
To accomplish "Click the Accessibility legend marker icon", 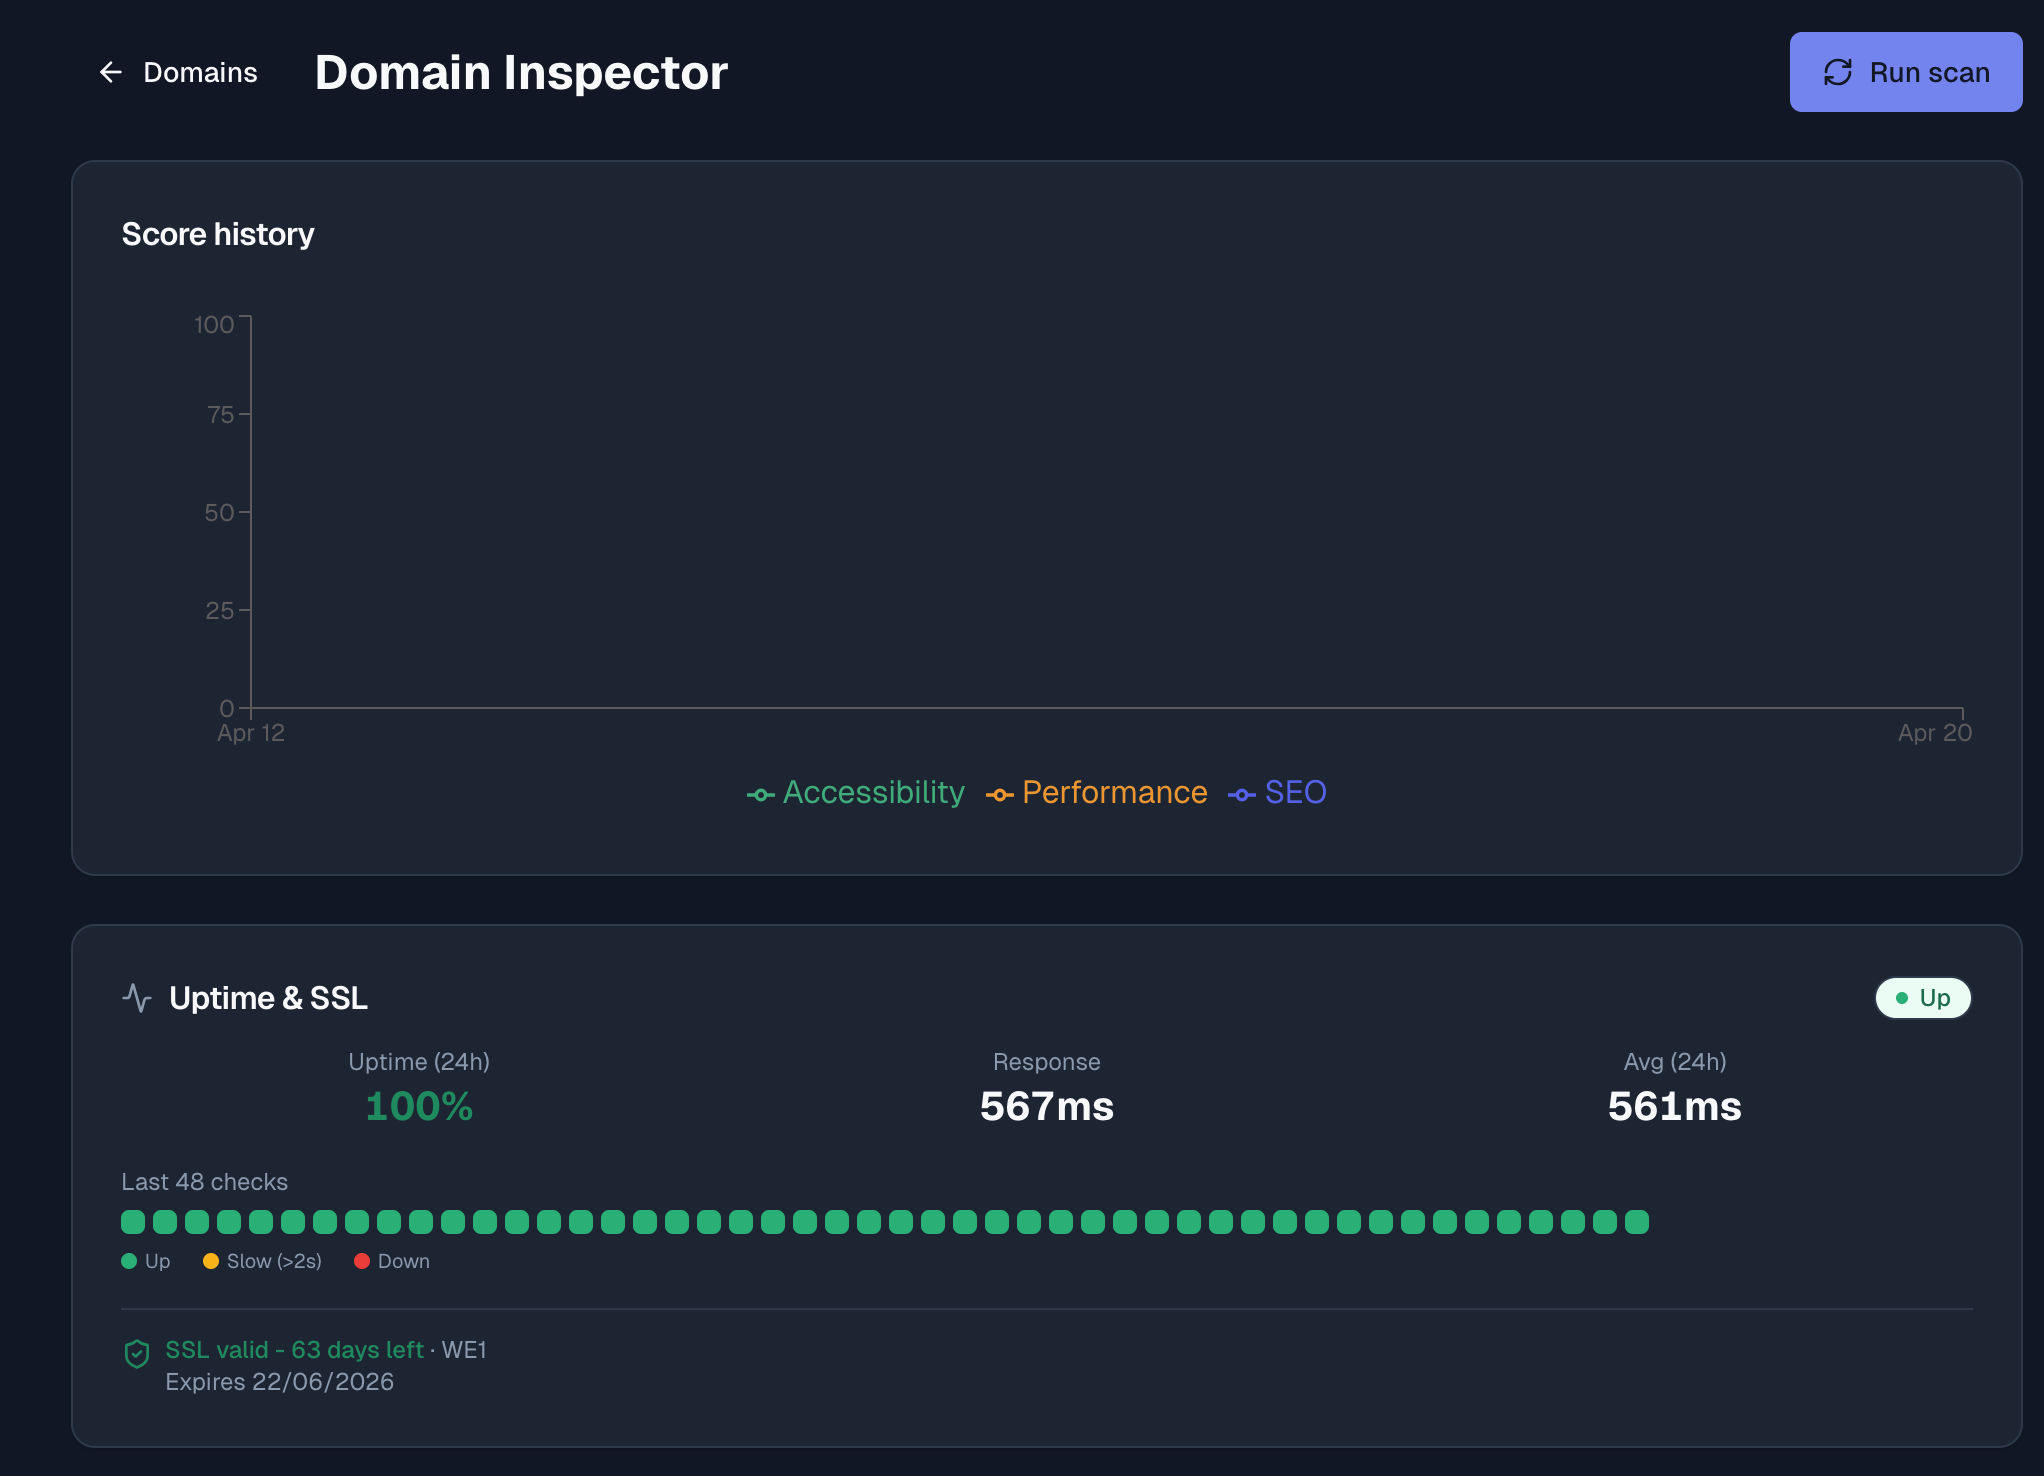I will [760, 793].
